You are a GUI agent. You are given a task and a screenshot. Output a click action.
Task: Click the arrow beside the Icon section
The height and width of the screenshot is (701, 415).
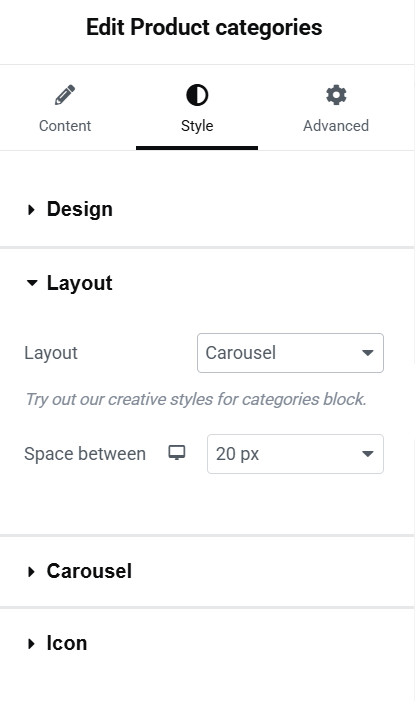click(31, 644)
